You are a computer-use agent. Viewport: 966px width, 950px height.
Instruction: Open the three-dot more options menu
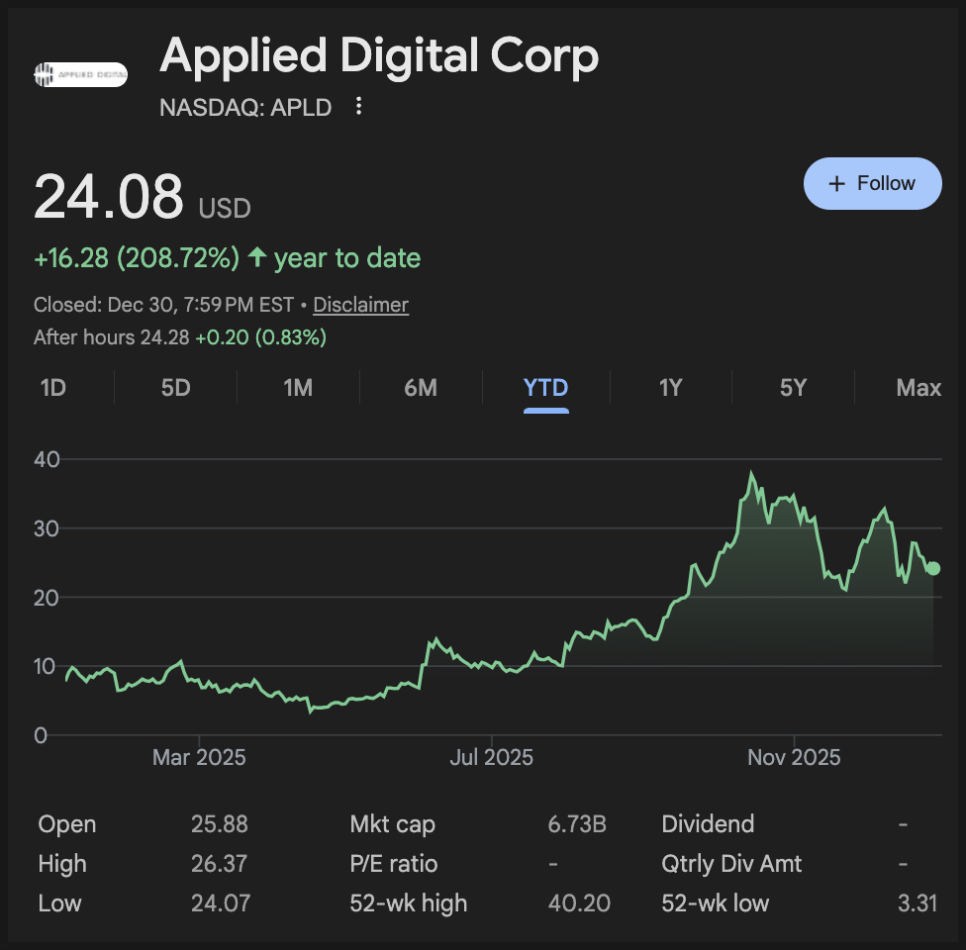click(359, 107)
